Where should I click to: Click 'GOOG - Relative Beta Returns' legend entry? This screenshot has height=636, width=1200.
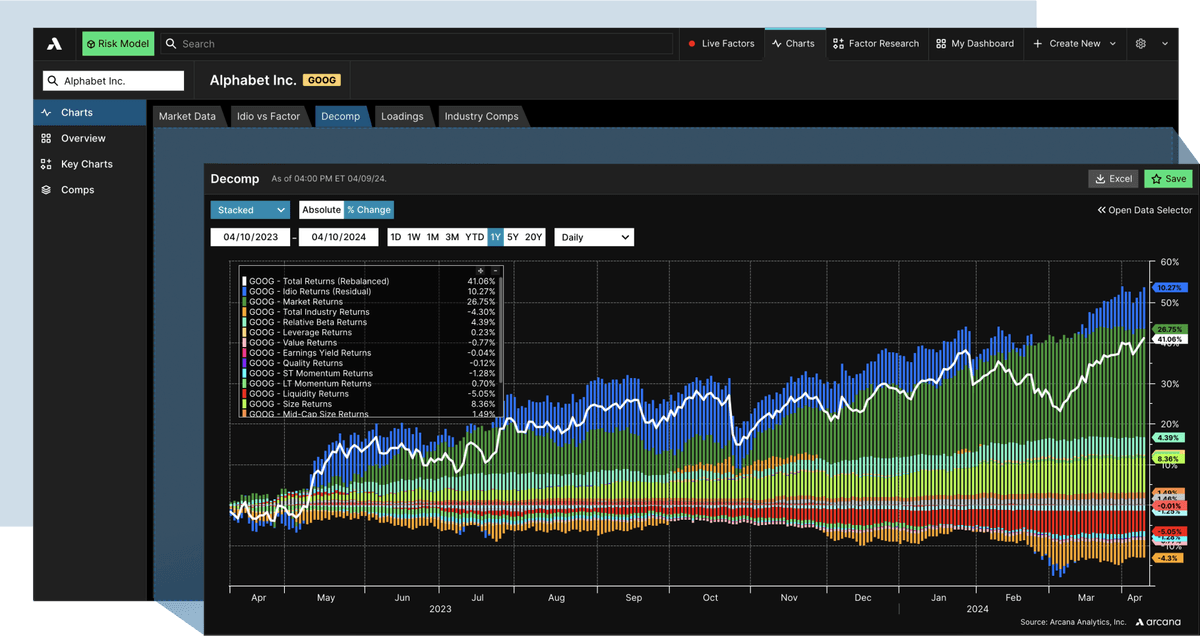click(x=308, y=322)
